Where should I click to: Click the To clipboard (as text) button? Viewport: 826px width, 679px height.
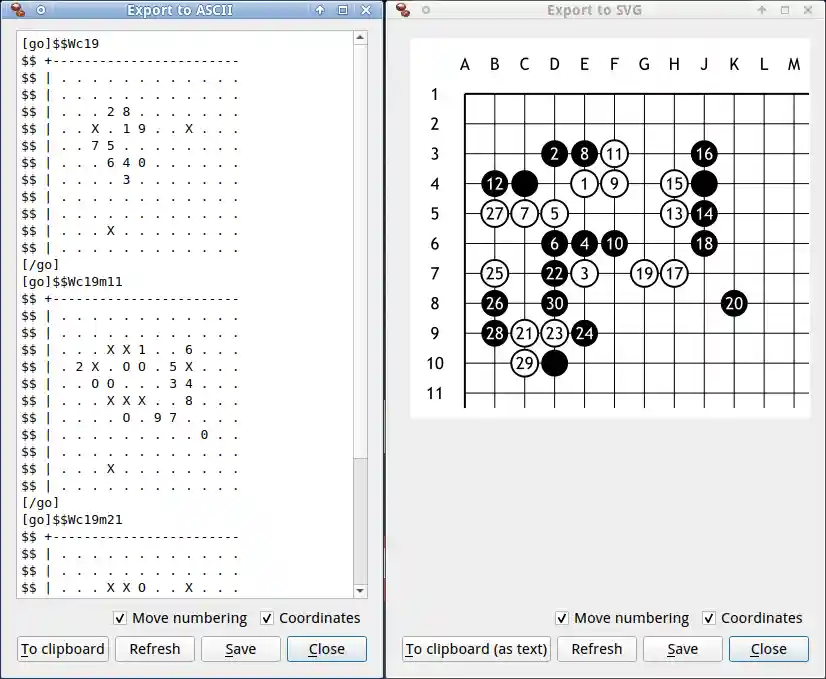pyautogui.click(x=475, y=649)
